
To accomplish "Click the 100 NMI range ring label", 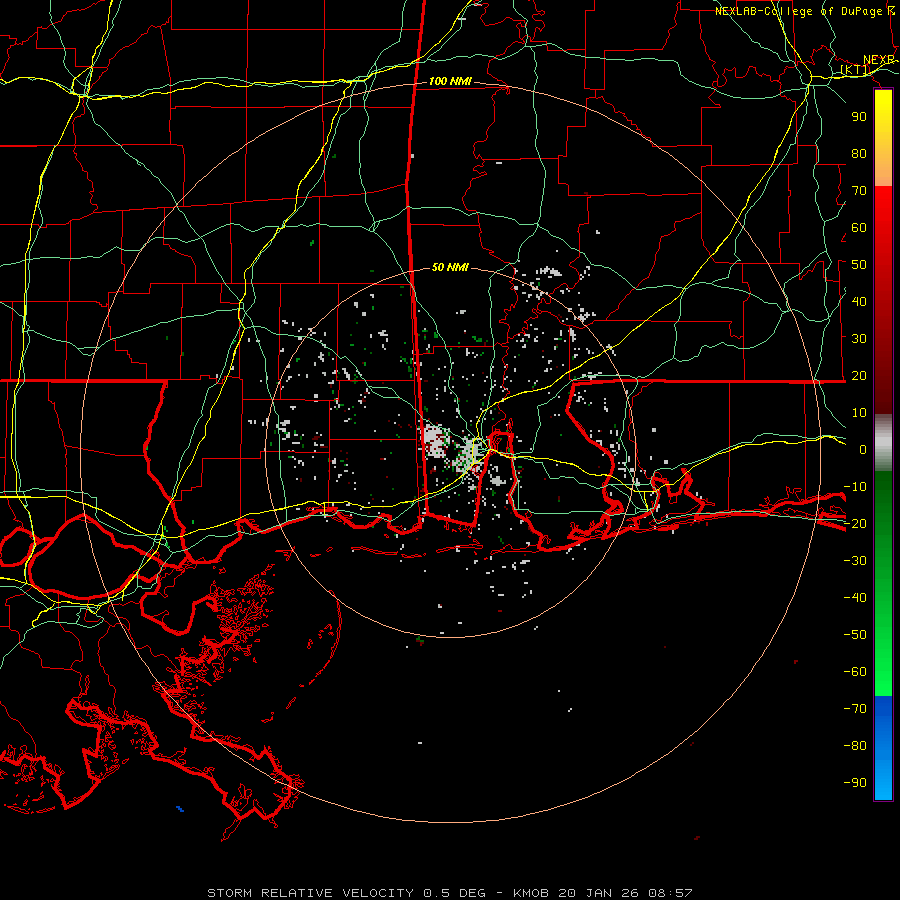I will point(450,82).
